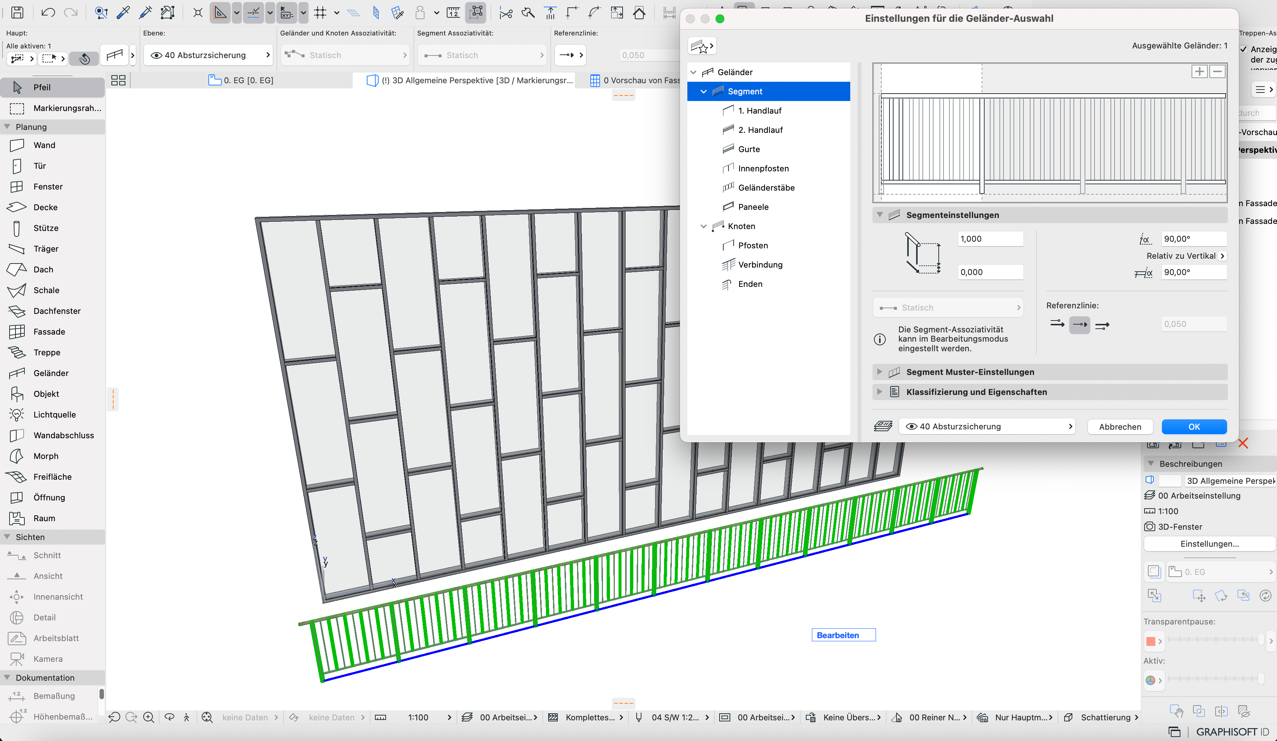Screen dimensions: 1277x741
Task: Select left reference line option in dialog
Action: (1057, 325)
